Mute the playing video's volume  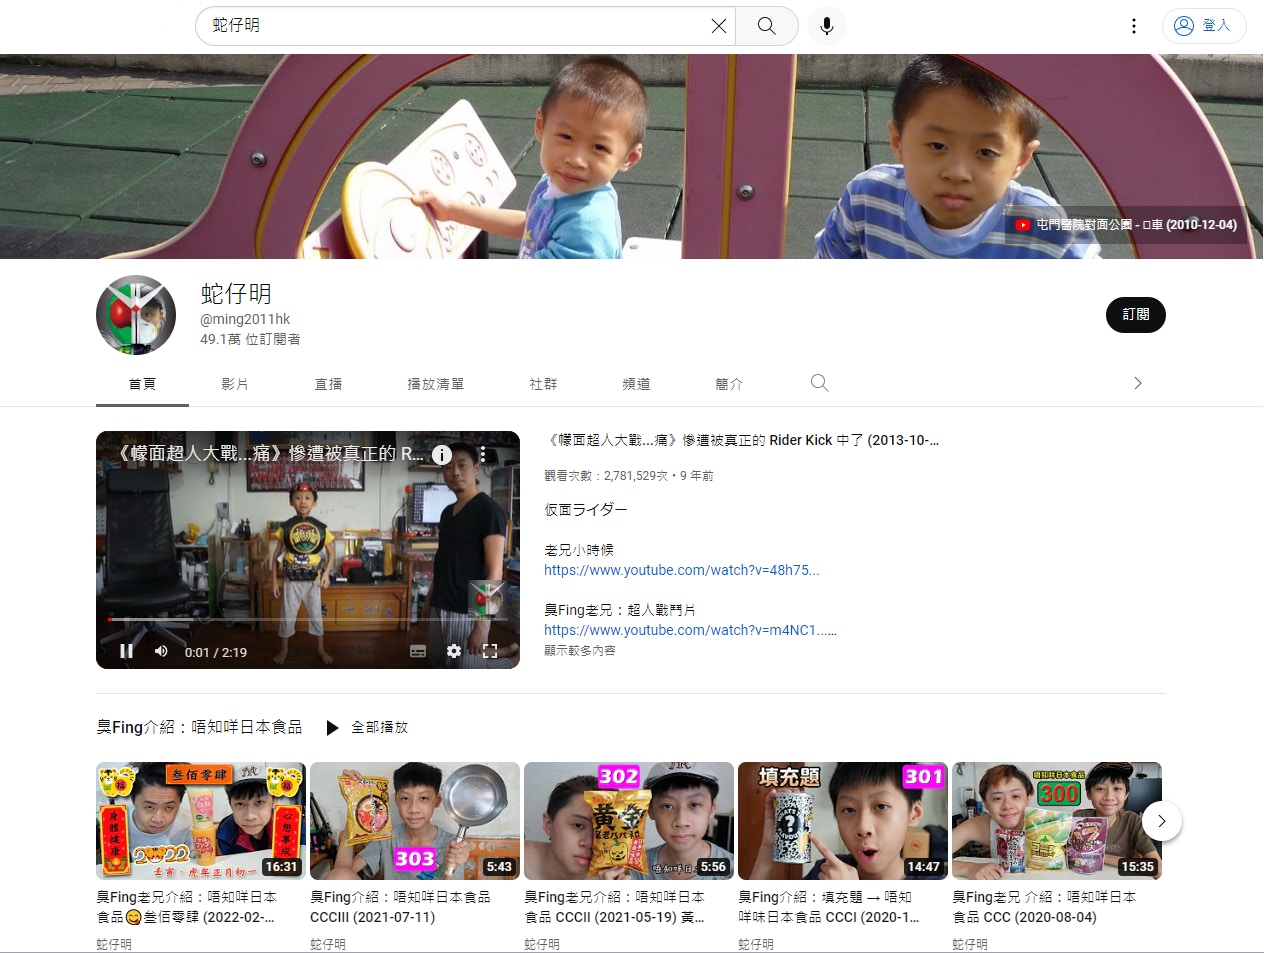click(x=160, y=651)
